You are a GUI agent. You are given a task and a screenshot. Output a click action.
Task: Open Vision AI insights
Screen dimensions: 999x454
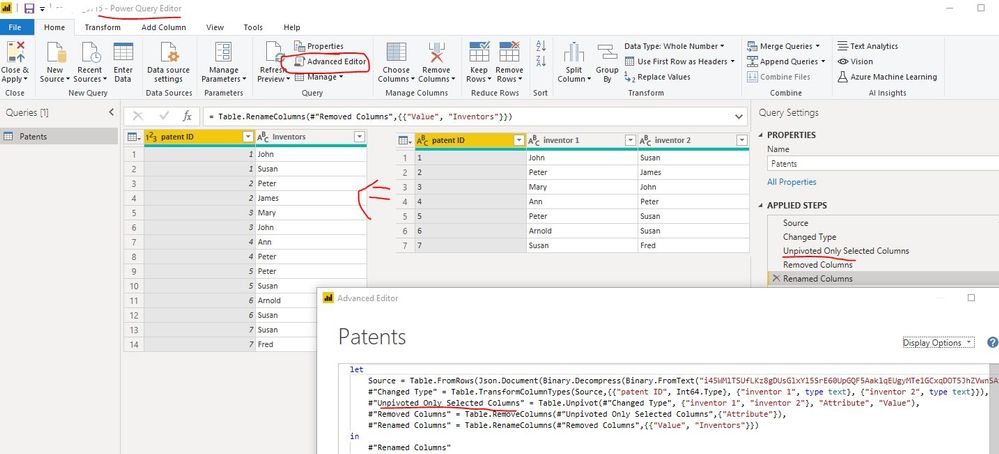tap(855, 62)
